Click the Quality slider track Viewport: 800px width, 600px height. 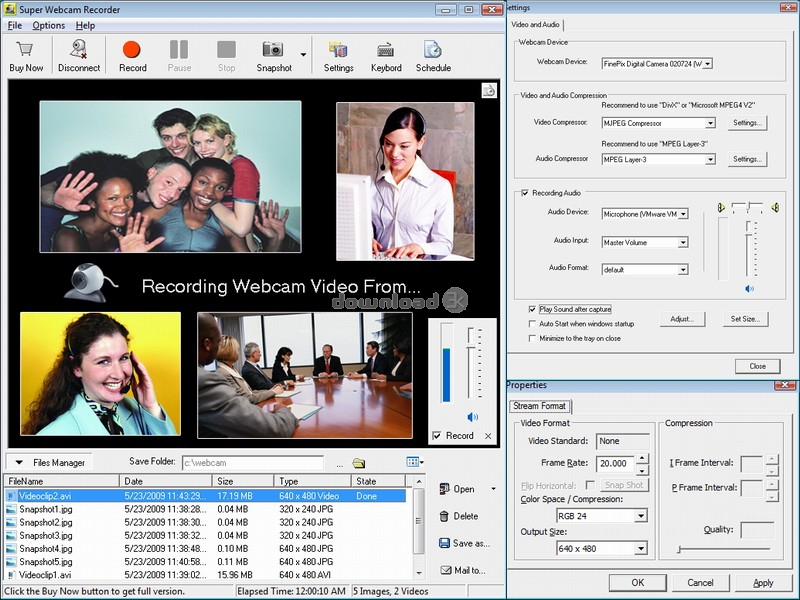pos(723,549)
